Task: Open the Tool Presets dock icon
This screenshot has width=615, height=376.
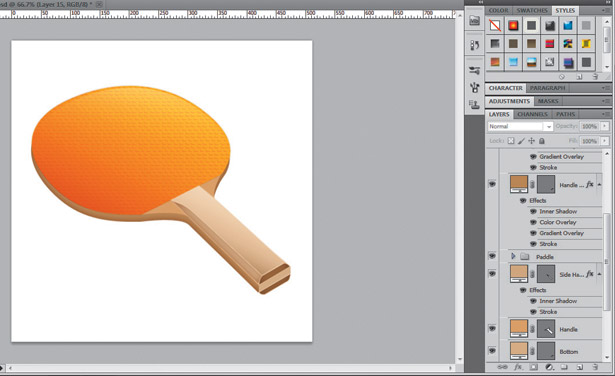Action: [x=474, y=71]
